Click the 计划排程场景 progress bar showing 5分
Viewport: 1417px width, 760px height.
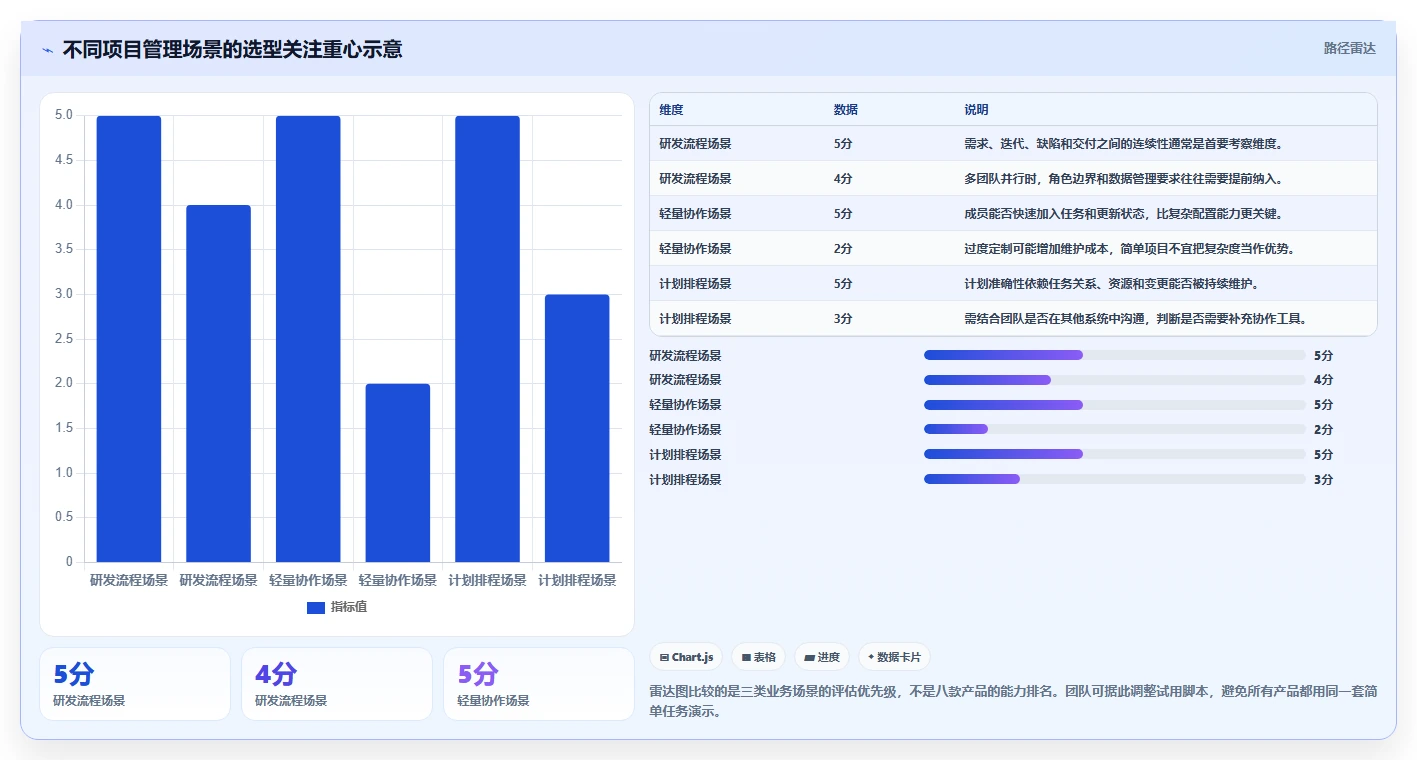click(1114, 454)
